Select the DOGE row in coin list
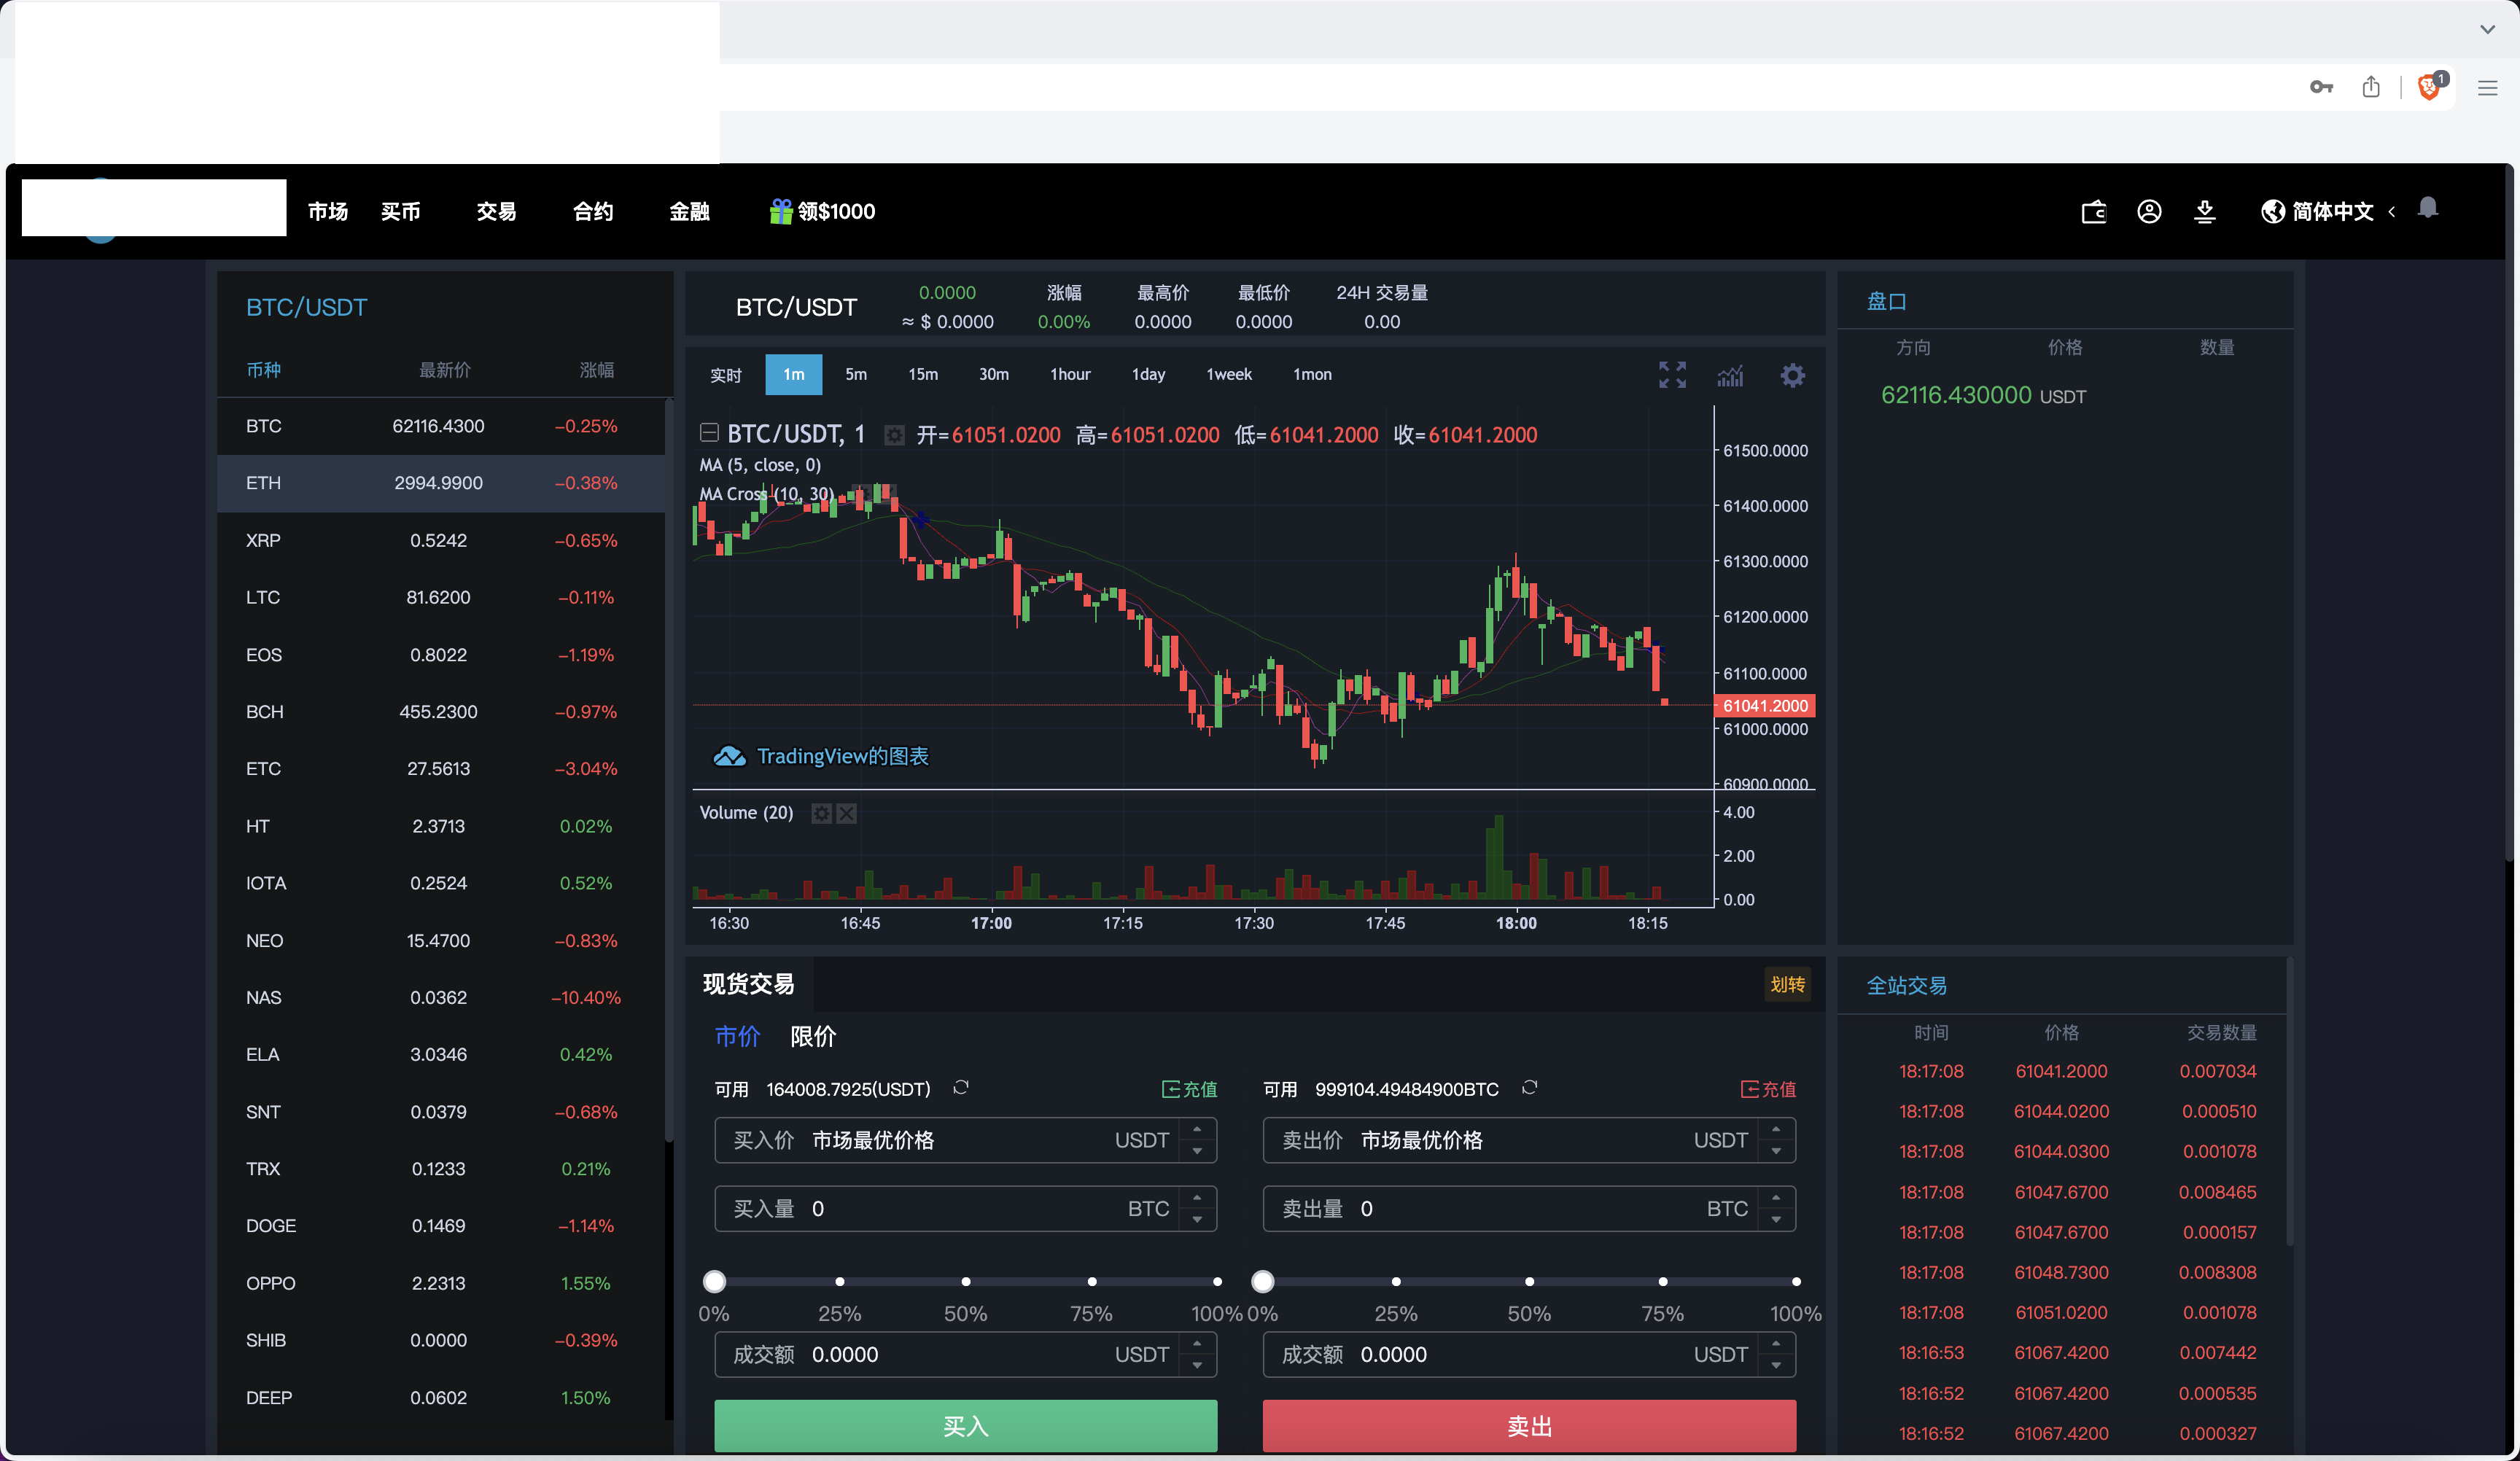Viewport: 2520px width, 1461px height. [440, 1226]
